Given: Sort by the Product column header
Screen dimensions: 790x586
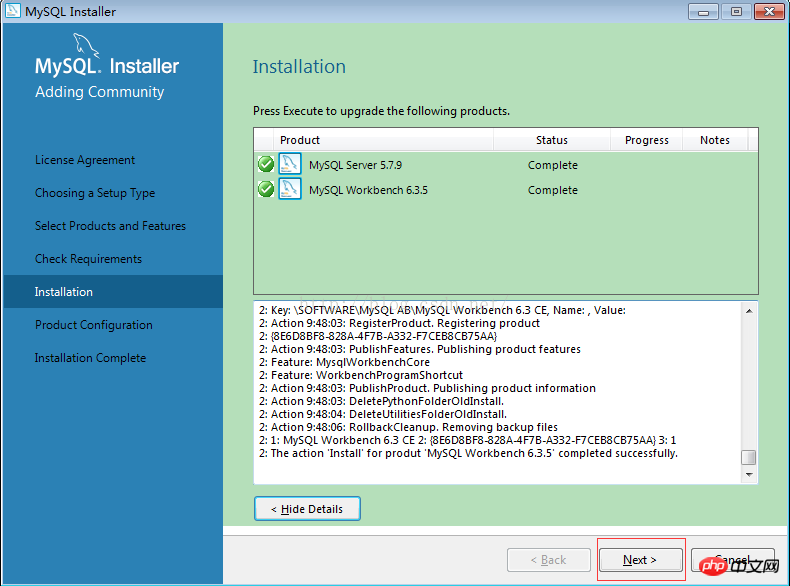Looking at the screenshot, I should click(383, 140).
